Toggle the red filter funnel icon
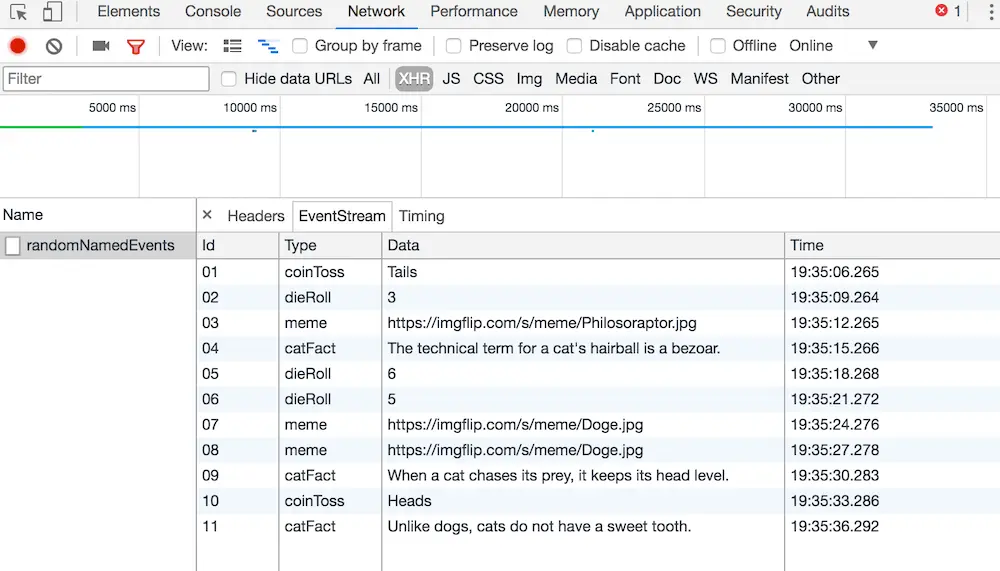Image resolution: width=1000 pixels, height=571 pixels. tap(136, 46)
